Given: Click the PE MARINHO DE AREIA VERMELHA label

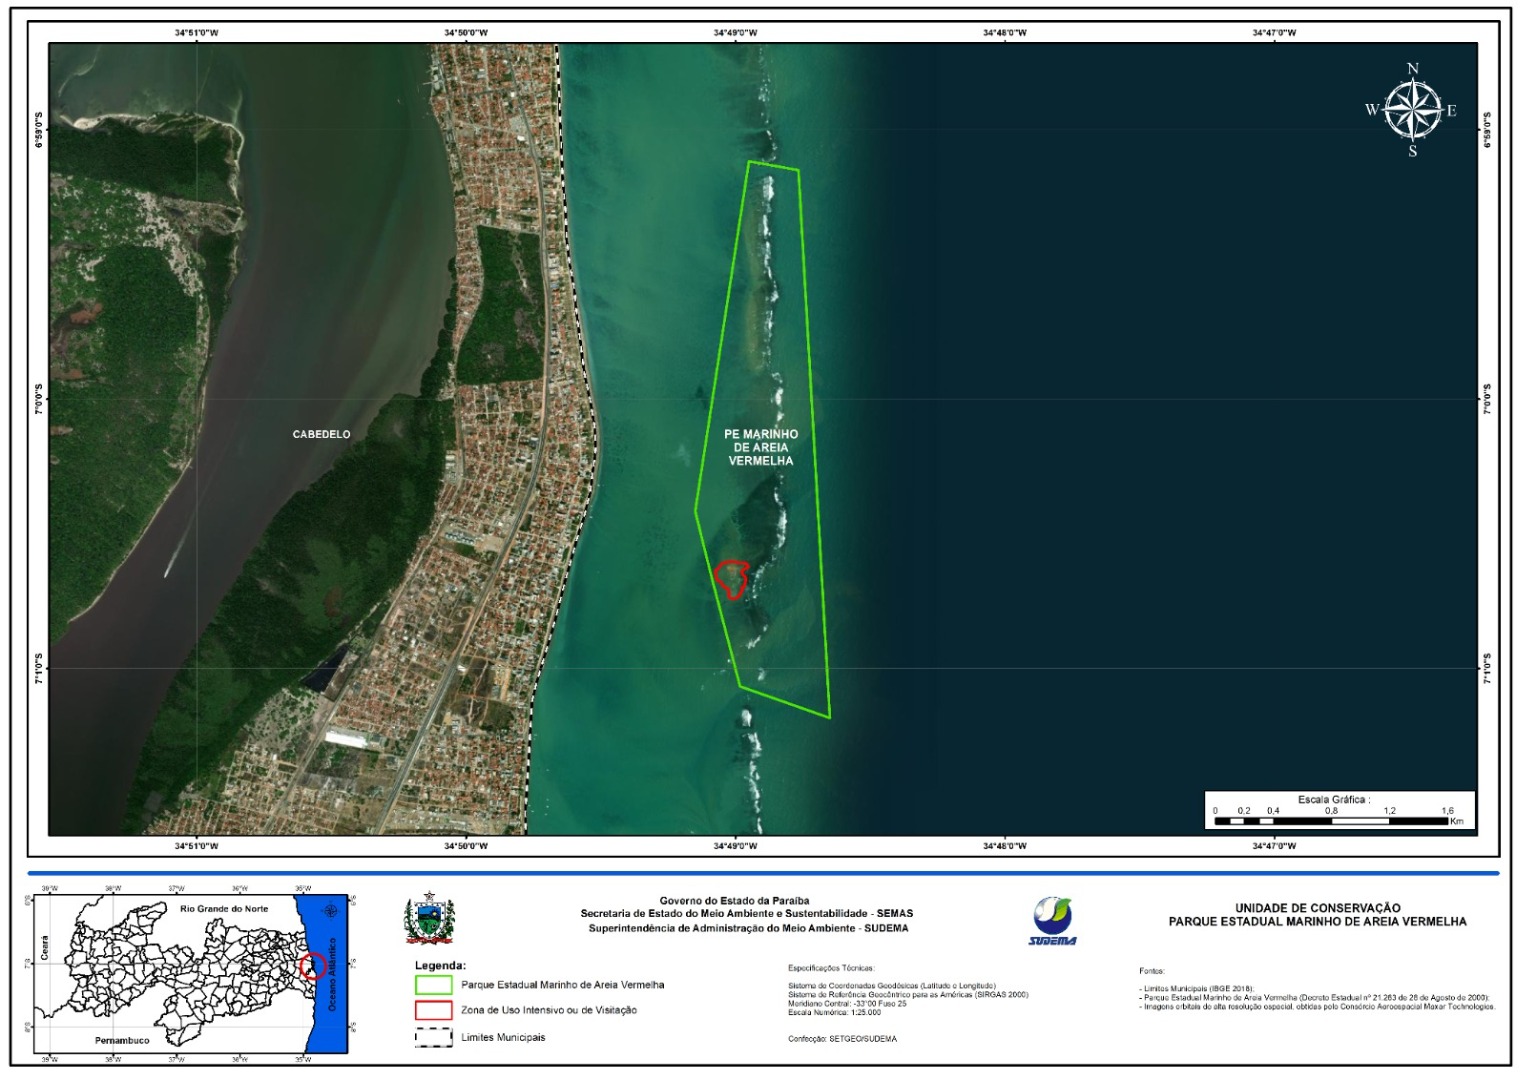Looking at the screenshot, I should click(761, 447).
